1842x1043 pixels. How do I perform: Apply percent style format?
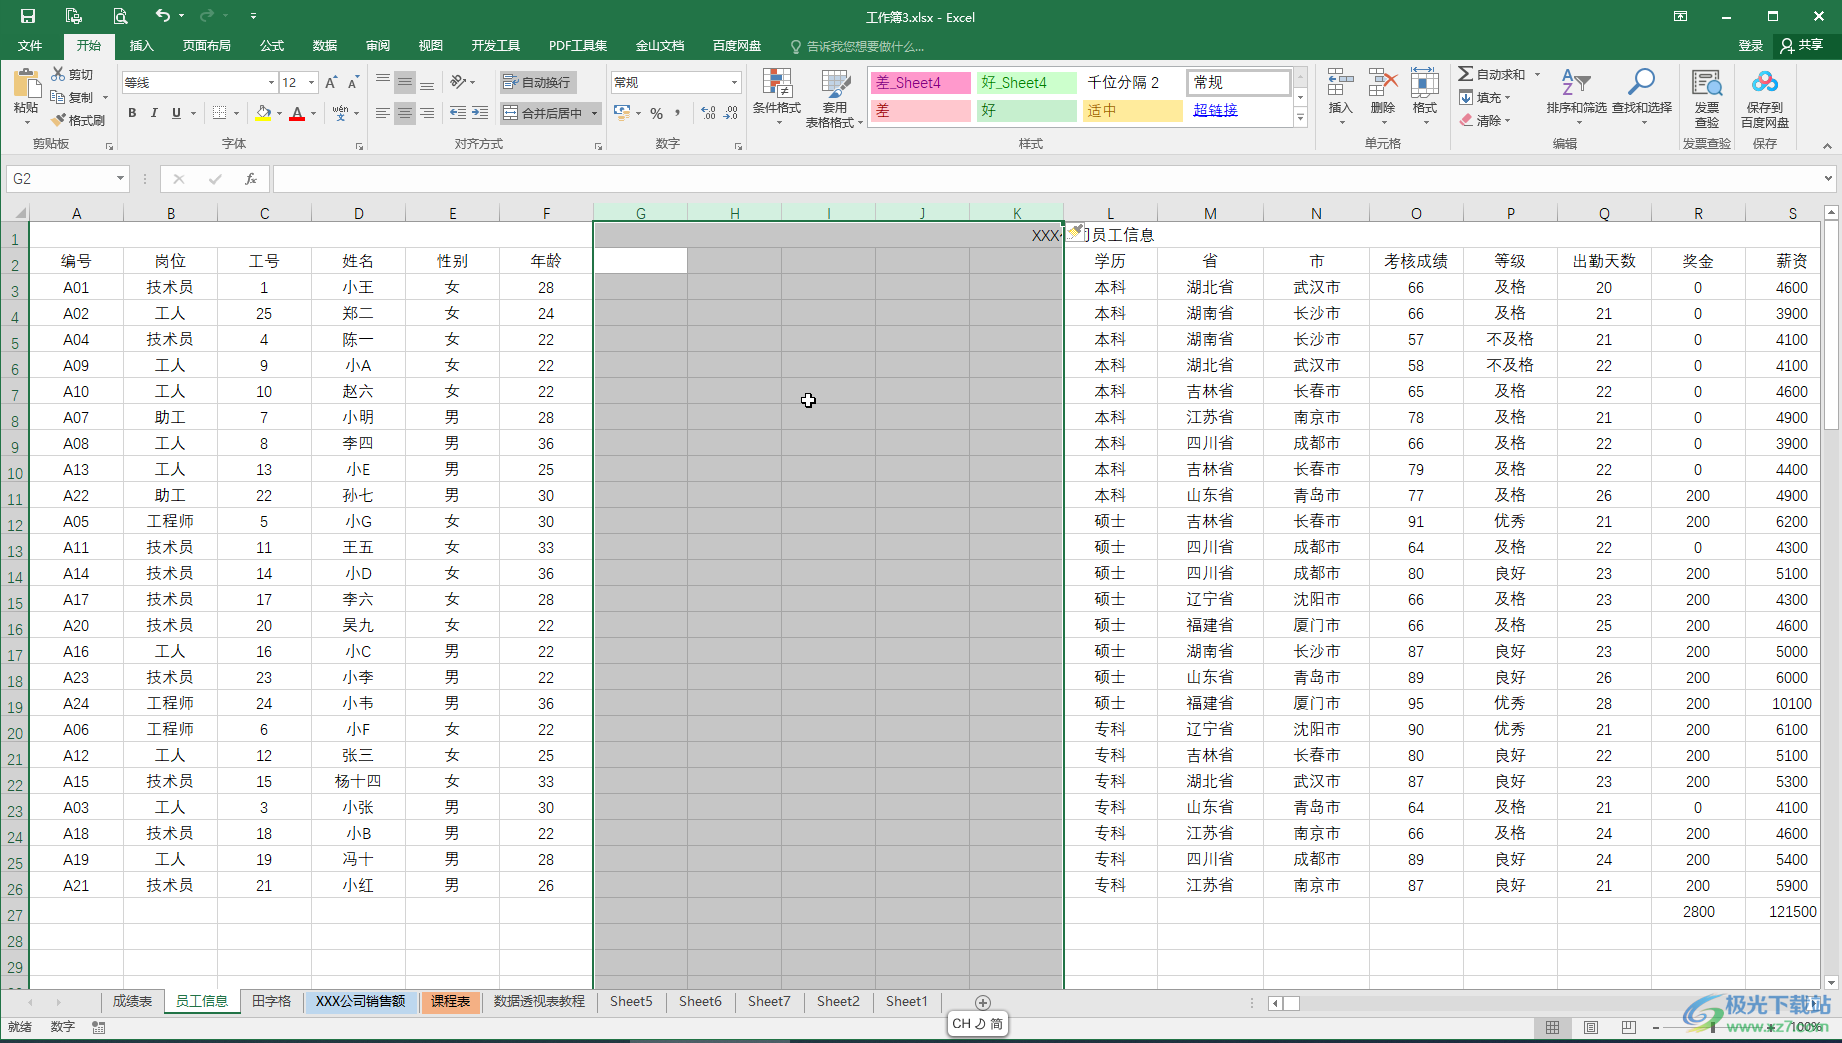point(656,114)
